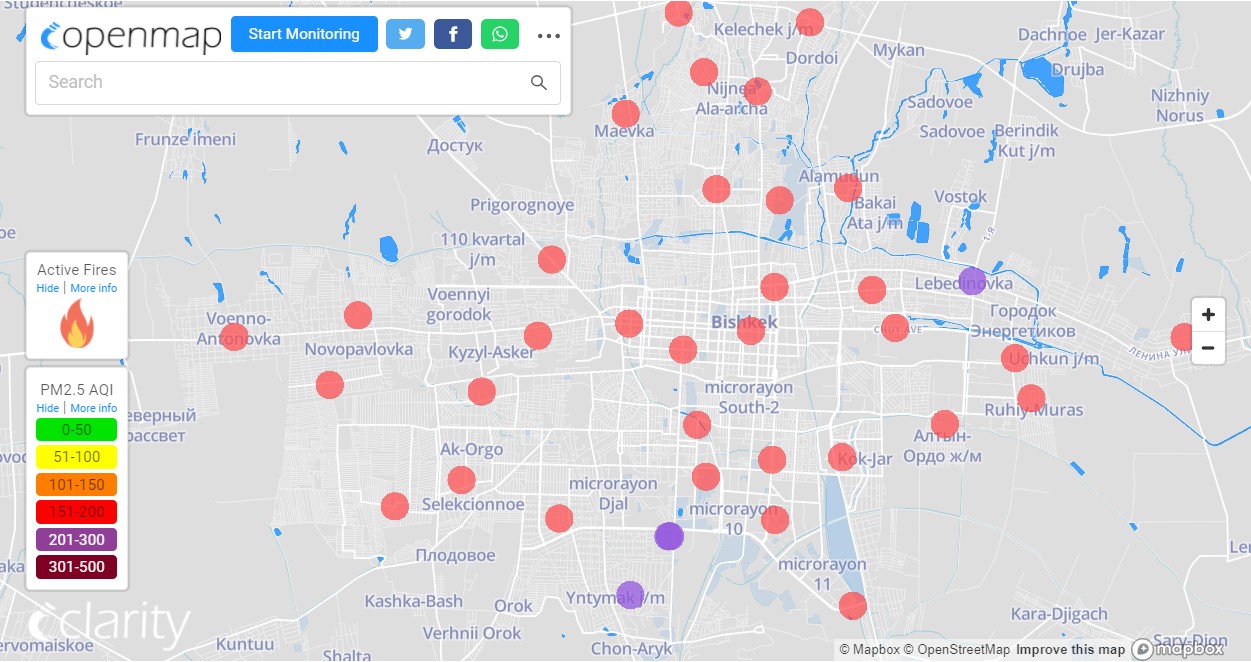Click the Mapbox logo
Viewport: 1251px width, 662px height.
pos(1180,649)
